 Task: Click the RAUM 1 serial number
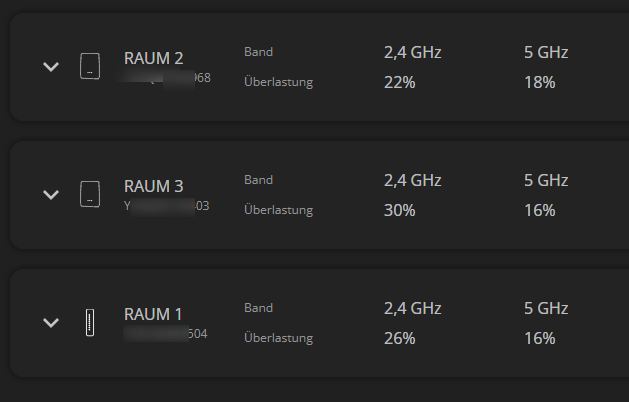(167, 333)
